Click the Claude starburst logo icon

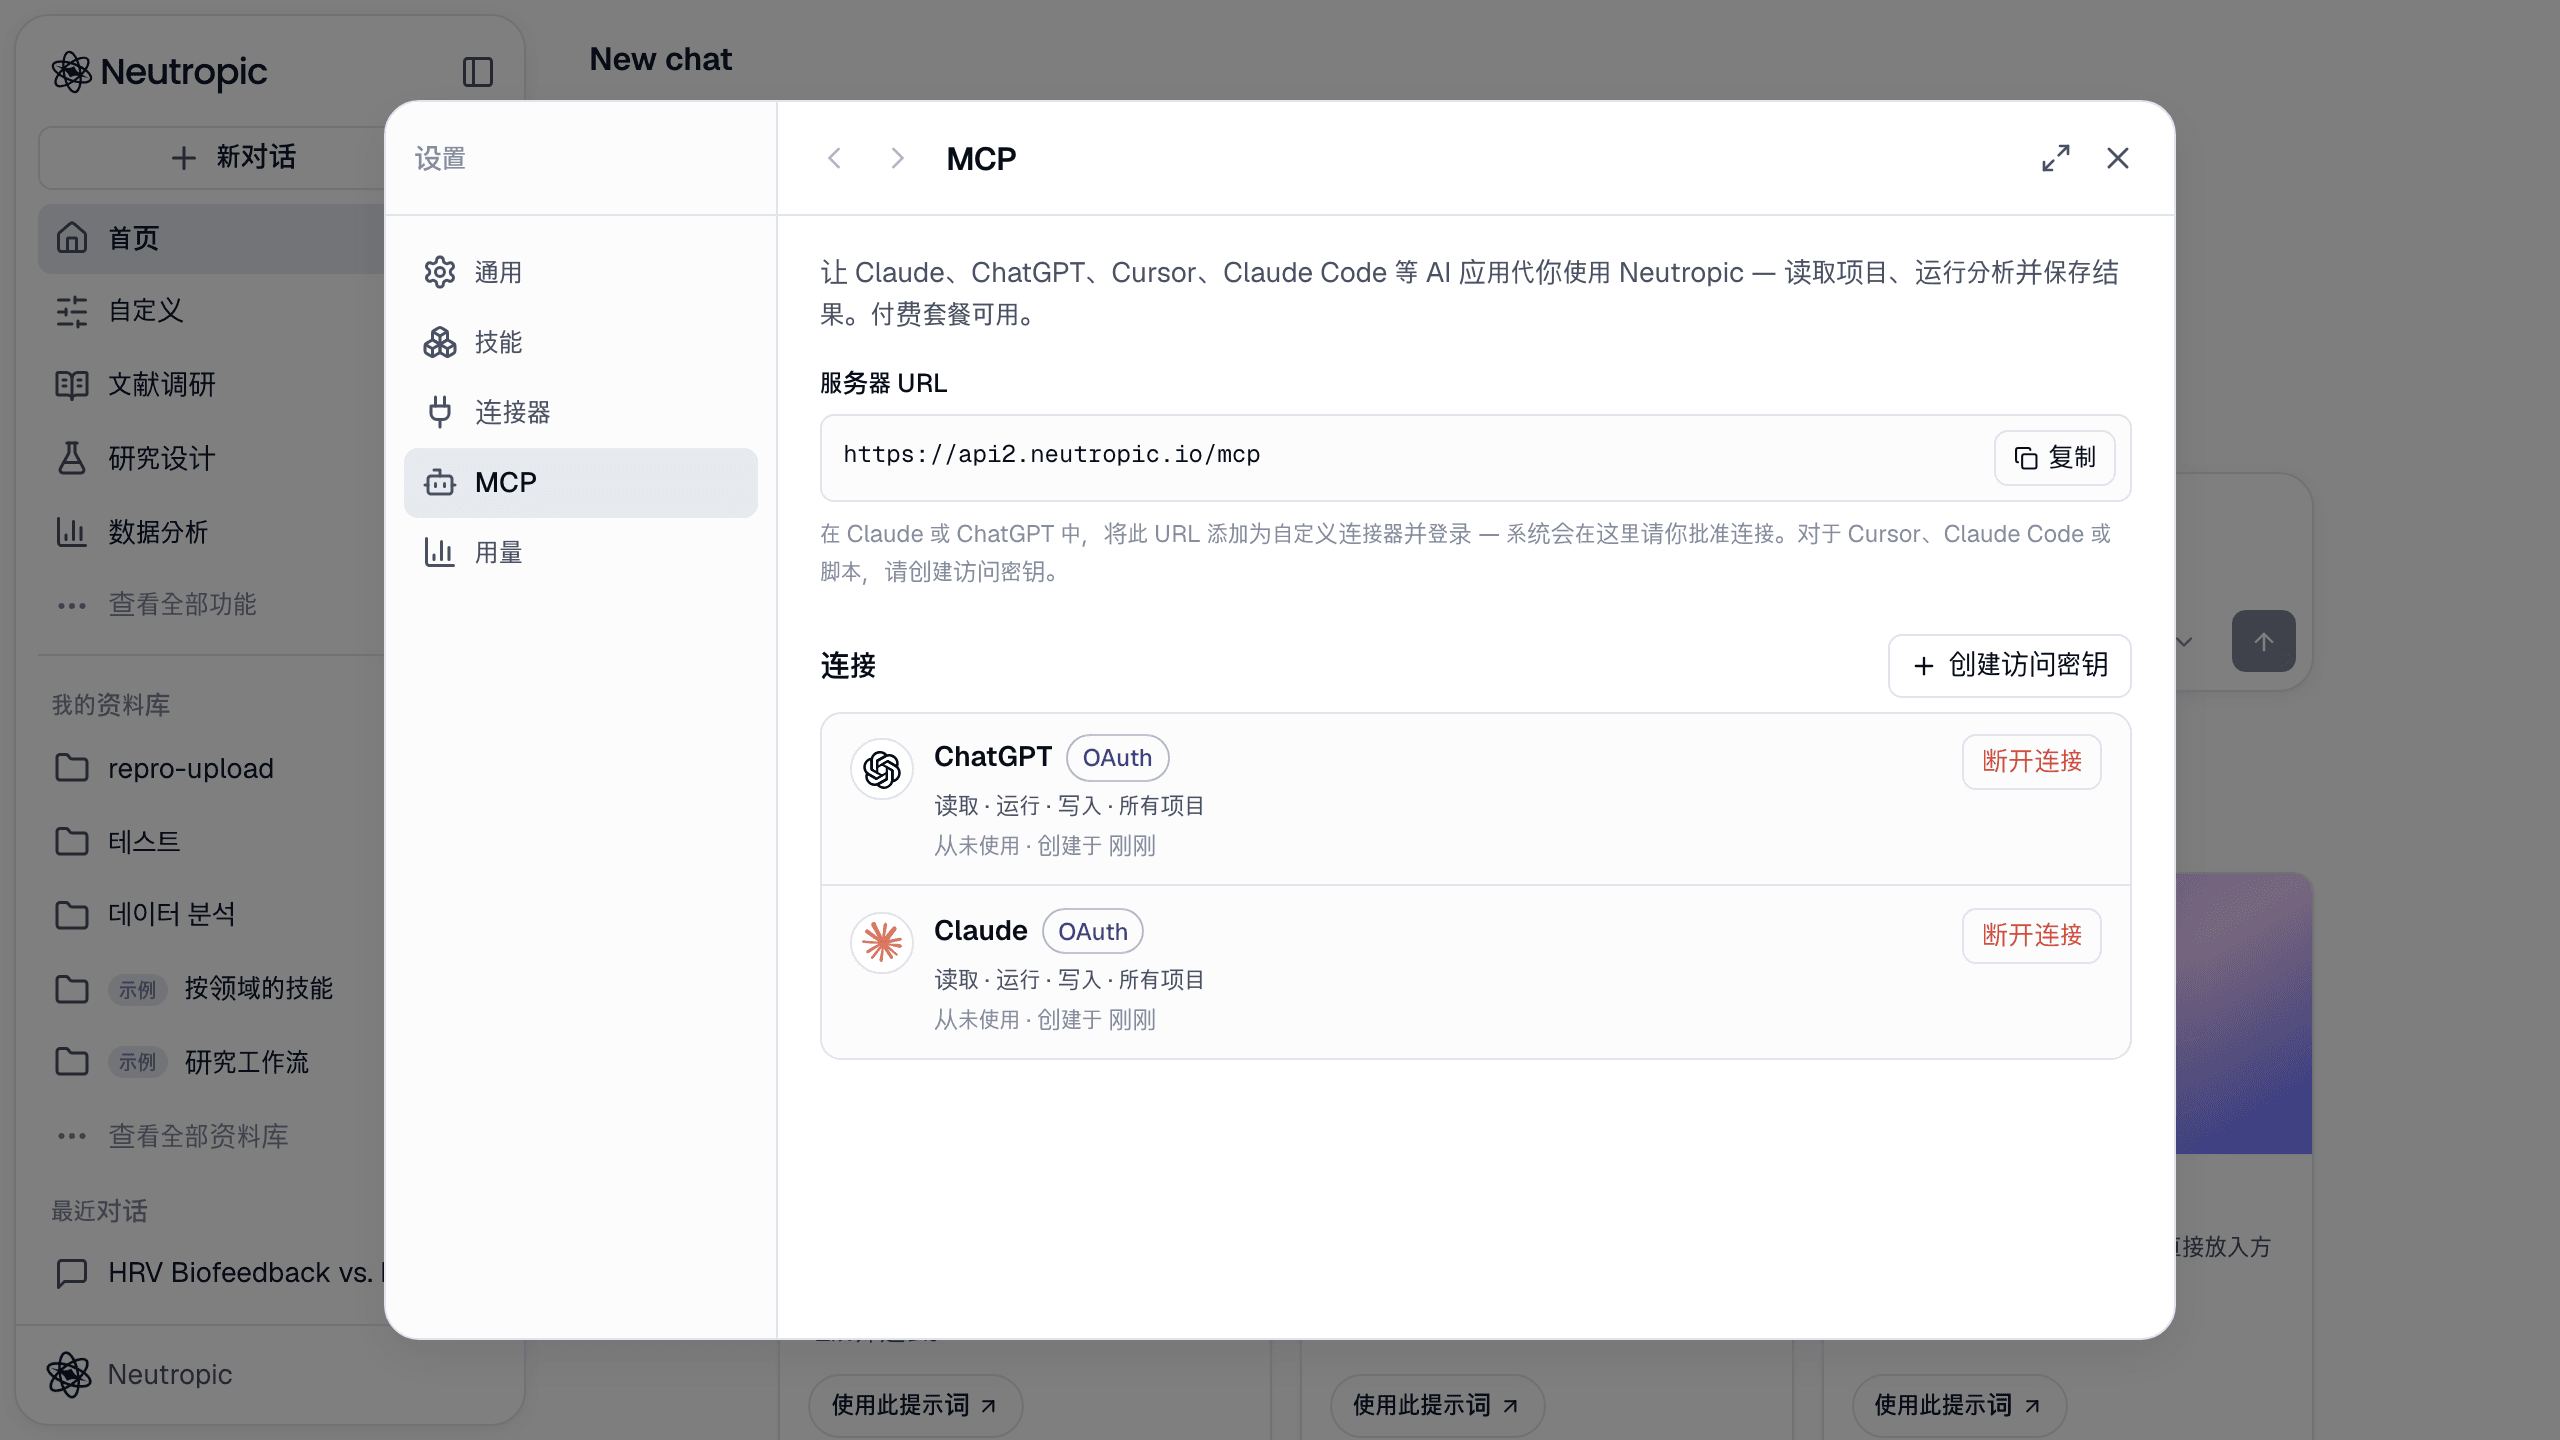(x=881, y=942)
